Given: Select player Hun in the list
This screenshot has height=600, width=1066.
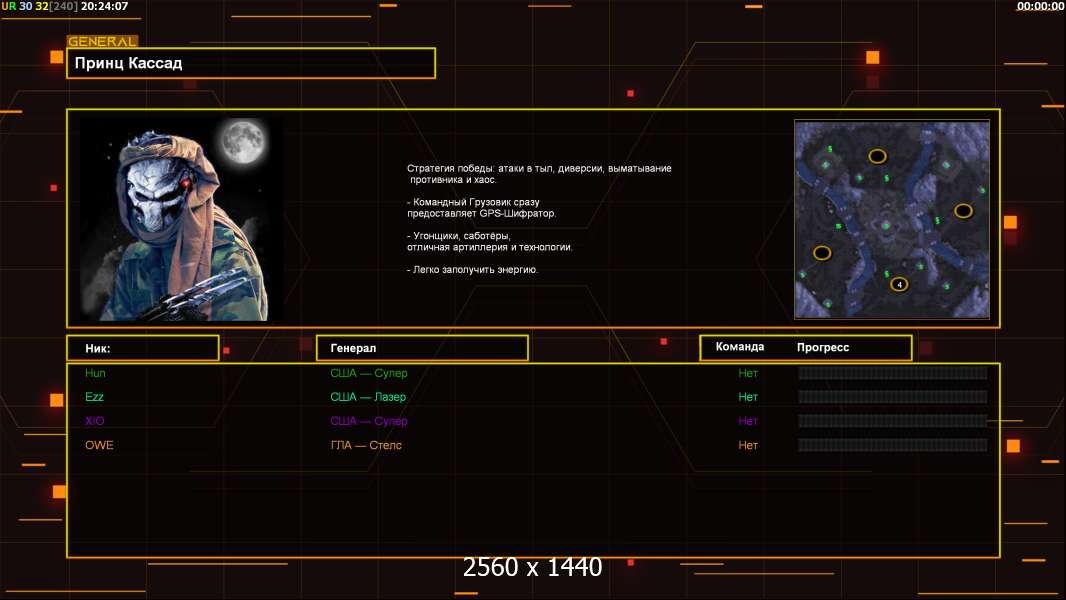Looking at the screenshot, I should click(x=95, y=373).
